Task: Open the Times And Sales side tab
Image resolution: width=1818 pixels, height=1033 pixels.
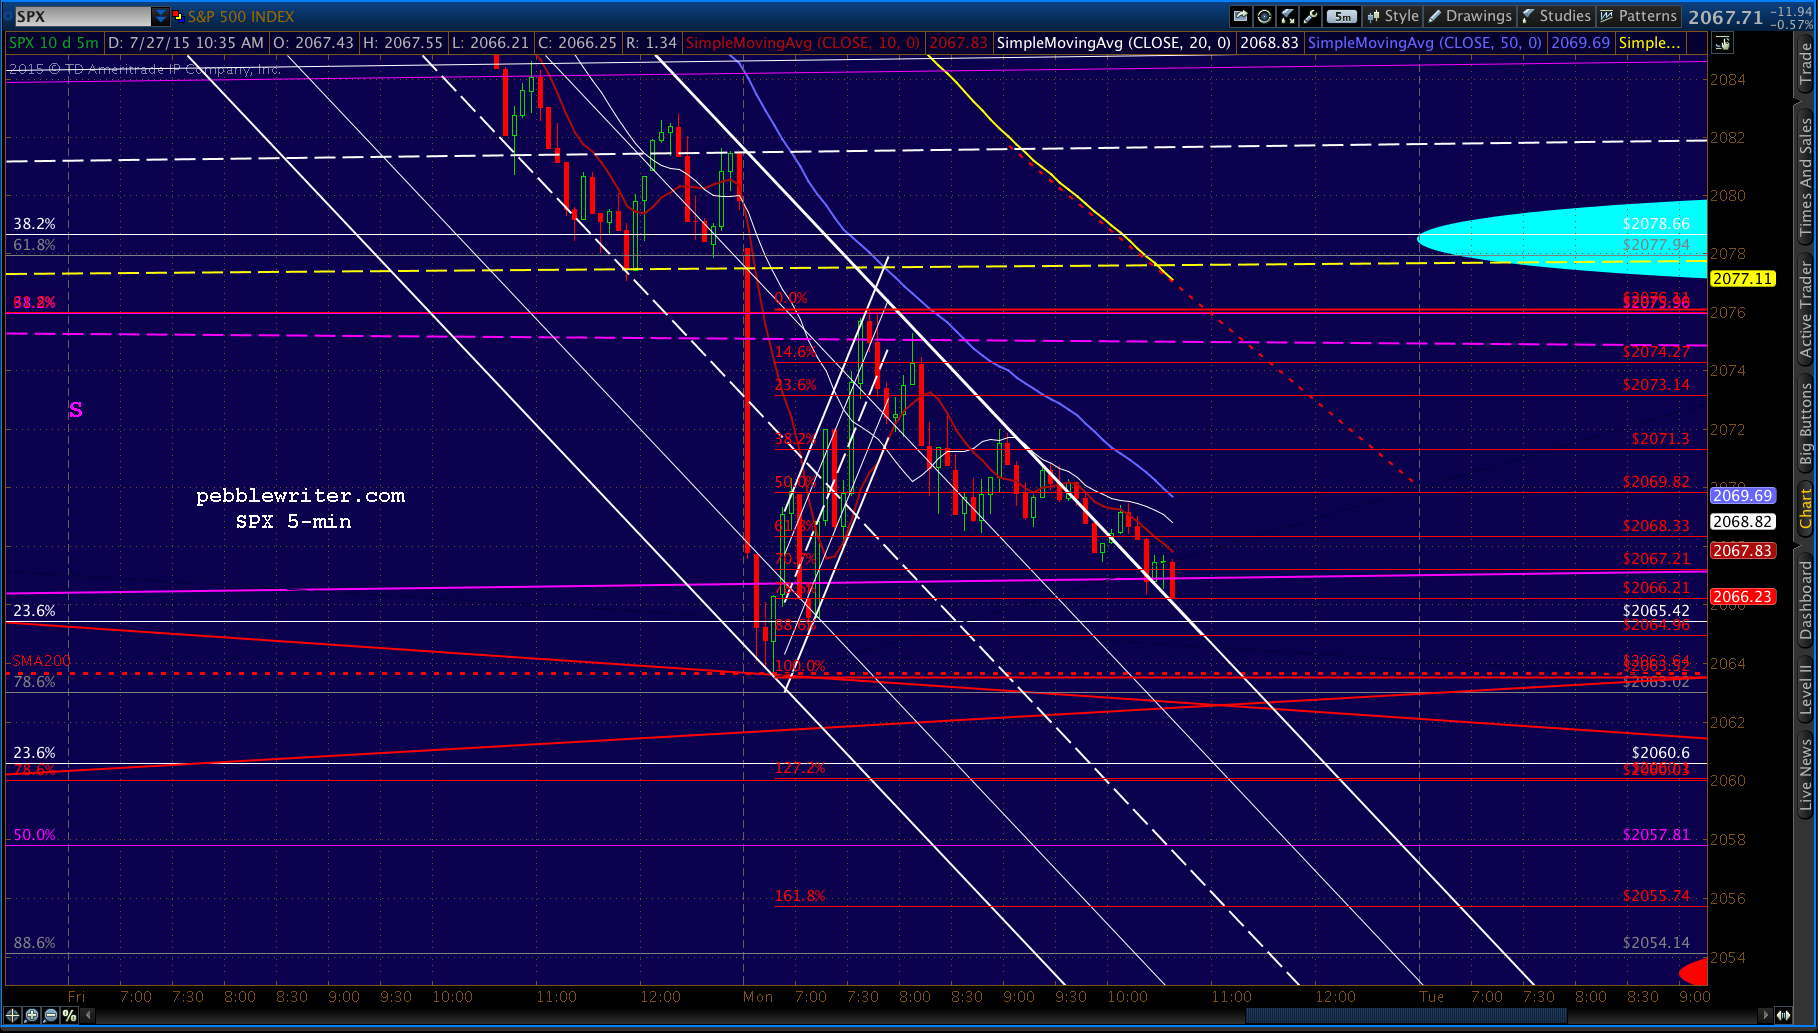Action: coord(1806,177)
